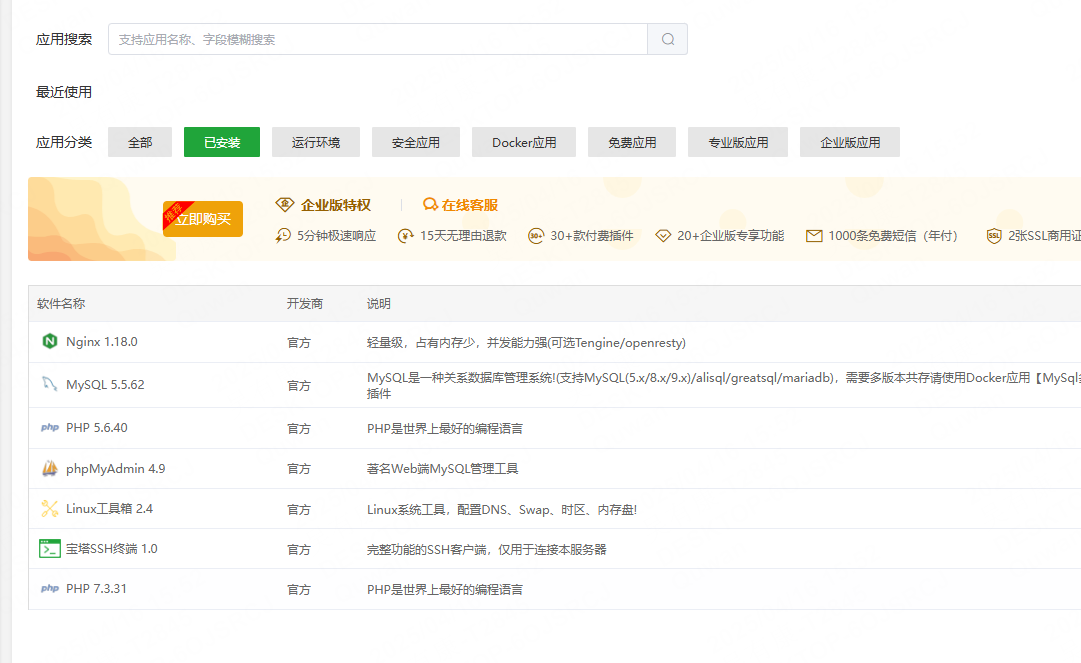Screen dimensions: 1081x663
Task: Click the Linux工具箱 toolbox icon
Action: click(49, 508)
